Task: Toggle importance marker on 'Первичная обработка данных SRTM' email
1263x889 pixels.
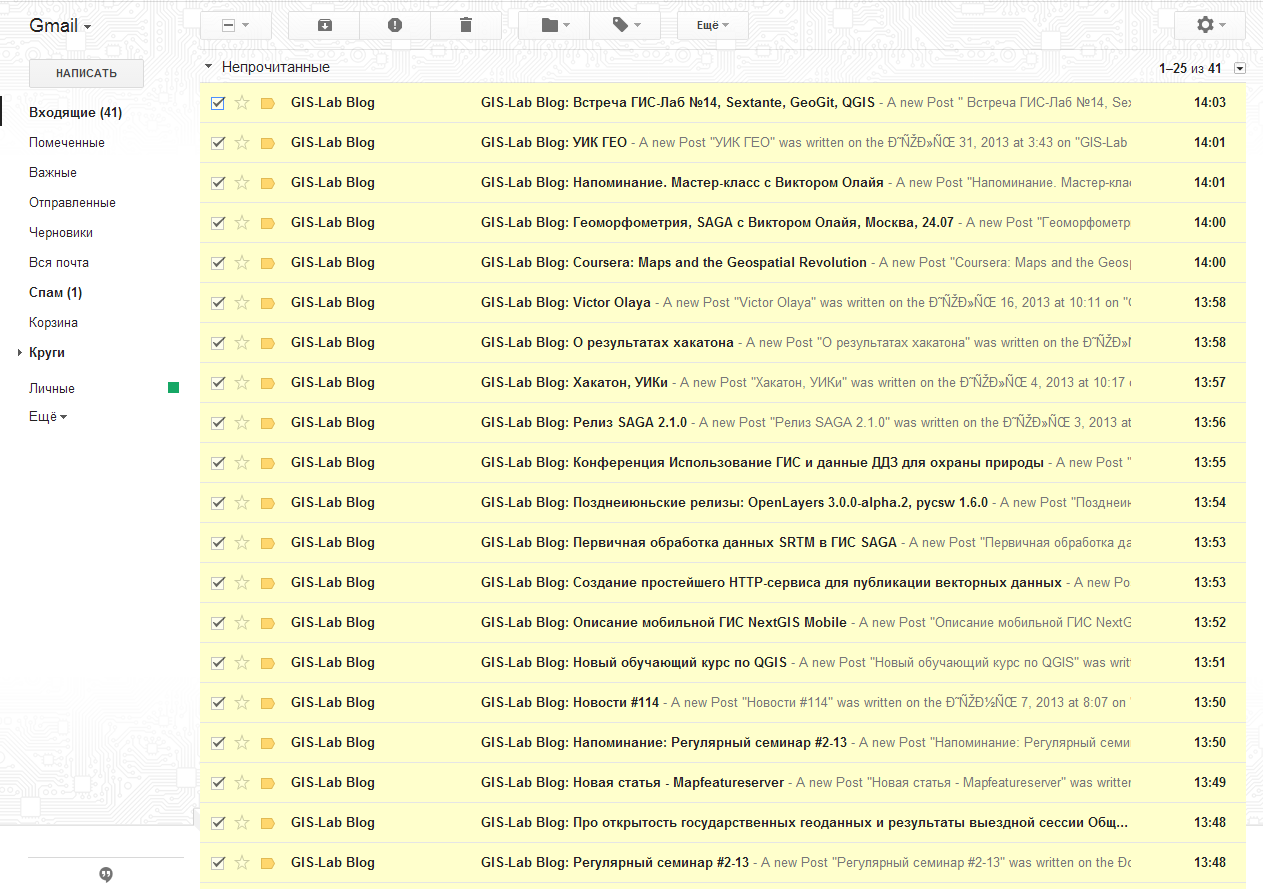Action: [267, 543]
